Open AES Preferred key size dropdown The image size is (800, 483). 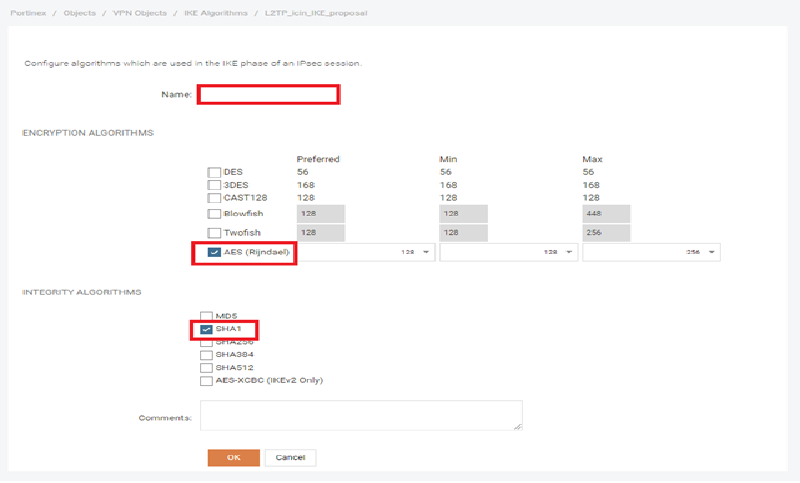[x=365, y=253]
